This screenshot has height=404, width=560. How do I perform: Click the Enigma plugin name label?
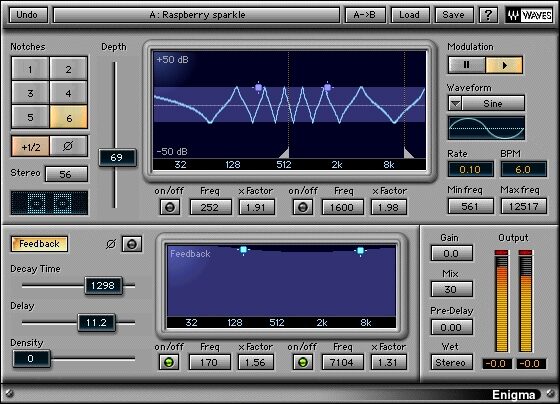[514, 394]
